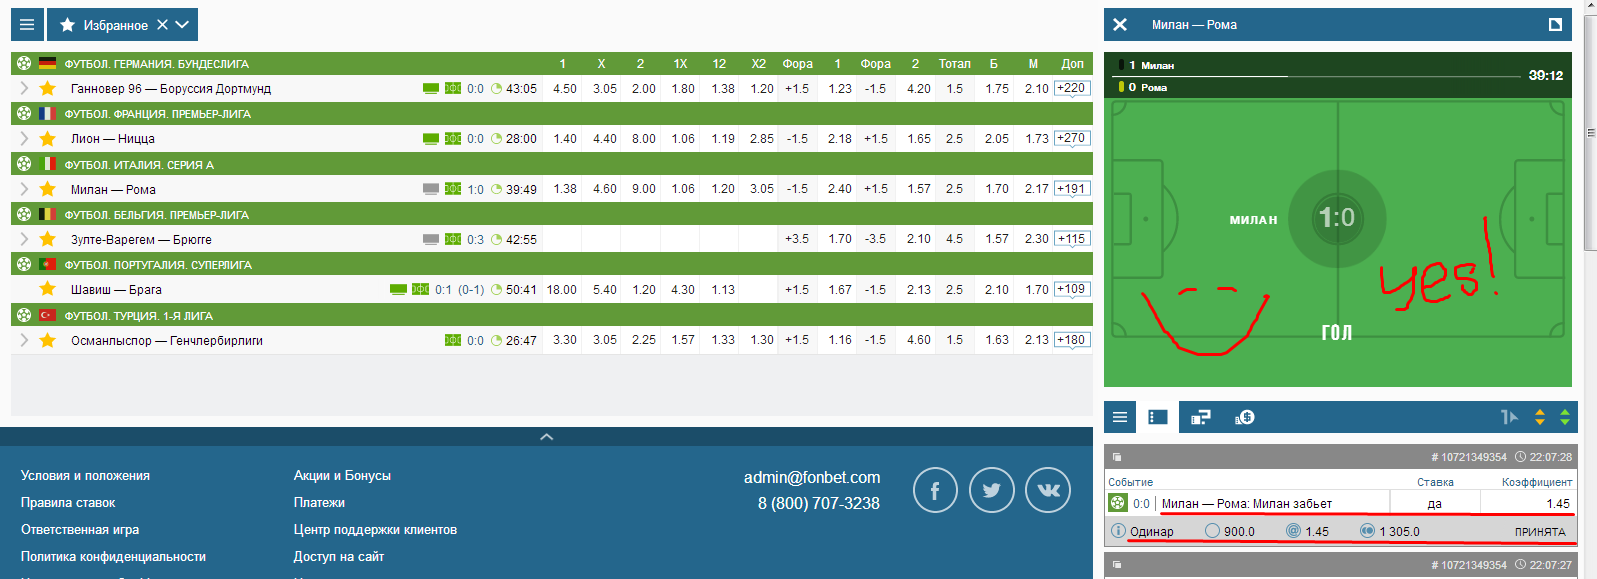The width and height of the screenshot is (1597, 579).
Task: Click soccer ball icon in Германия Бундеслига header
Action: click(24, 63)
